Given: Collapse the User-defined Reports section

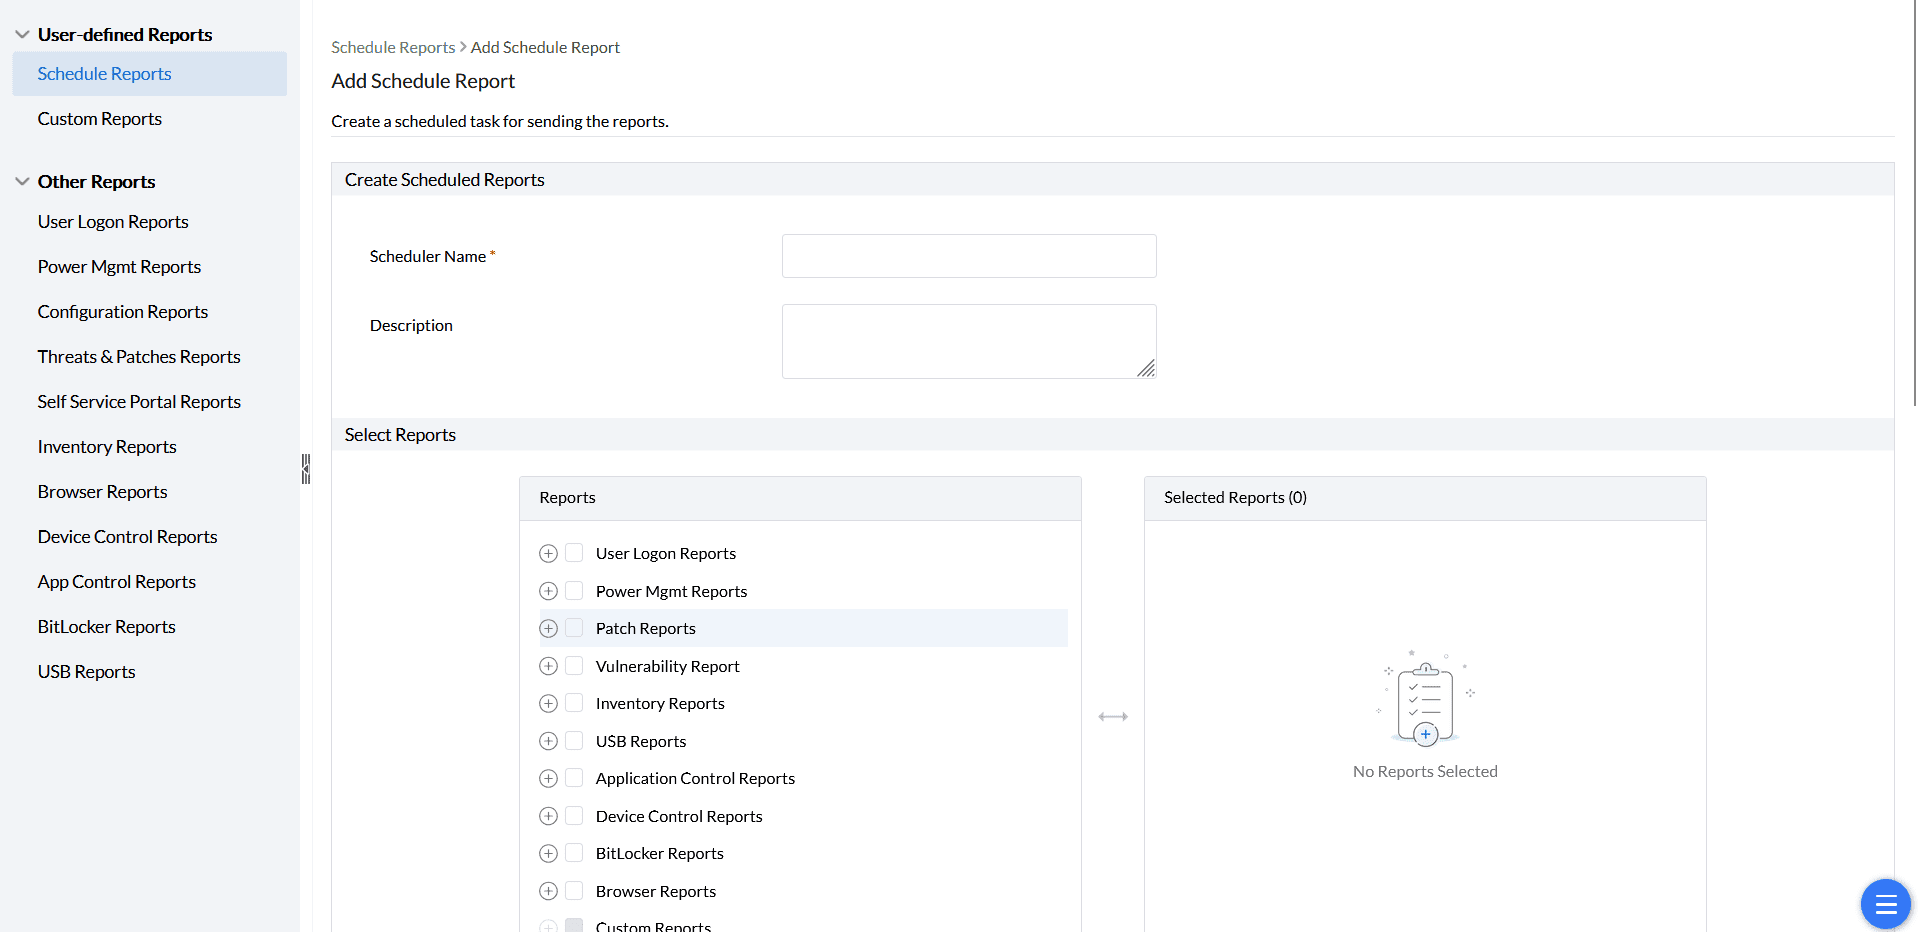Looking at the screenshot, I should pyautogui.click(x=22, y=35).
